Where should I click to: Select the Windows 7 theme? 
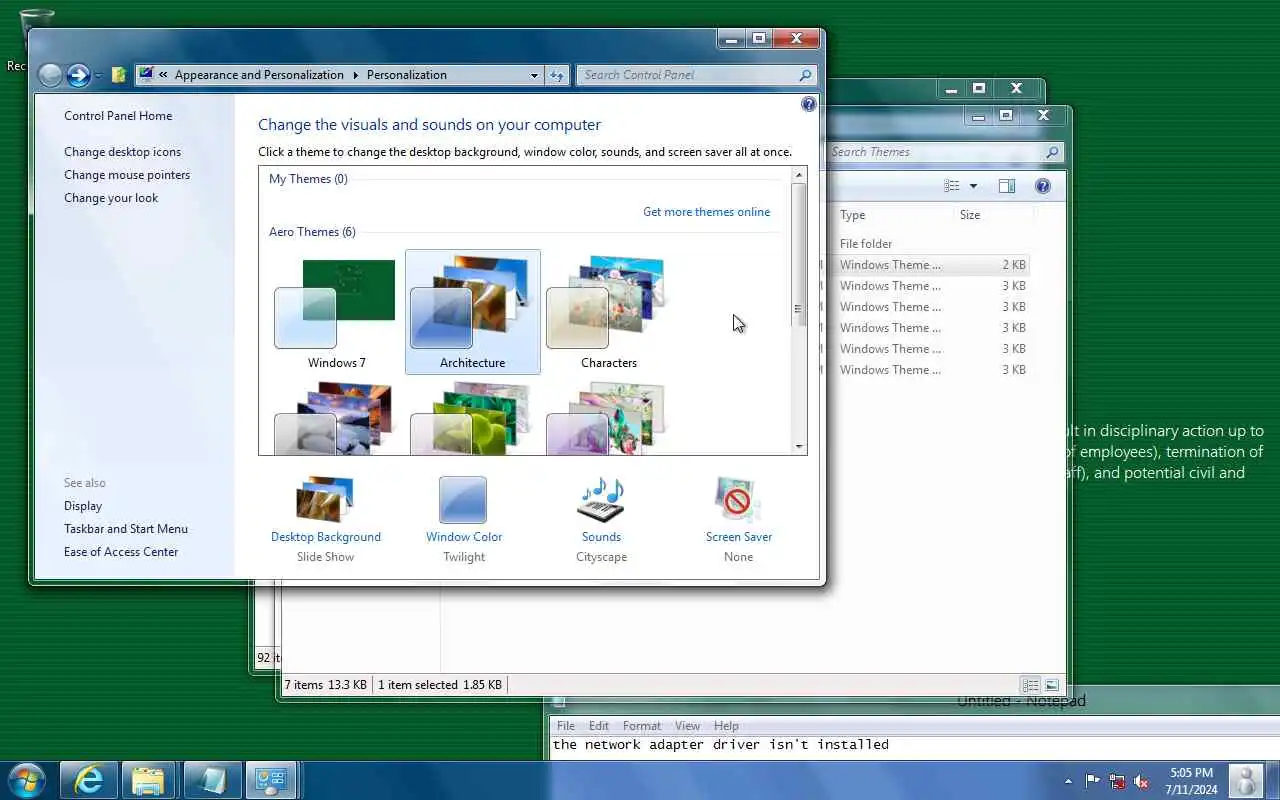(x=337, y=312)
